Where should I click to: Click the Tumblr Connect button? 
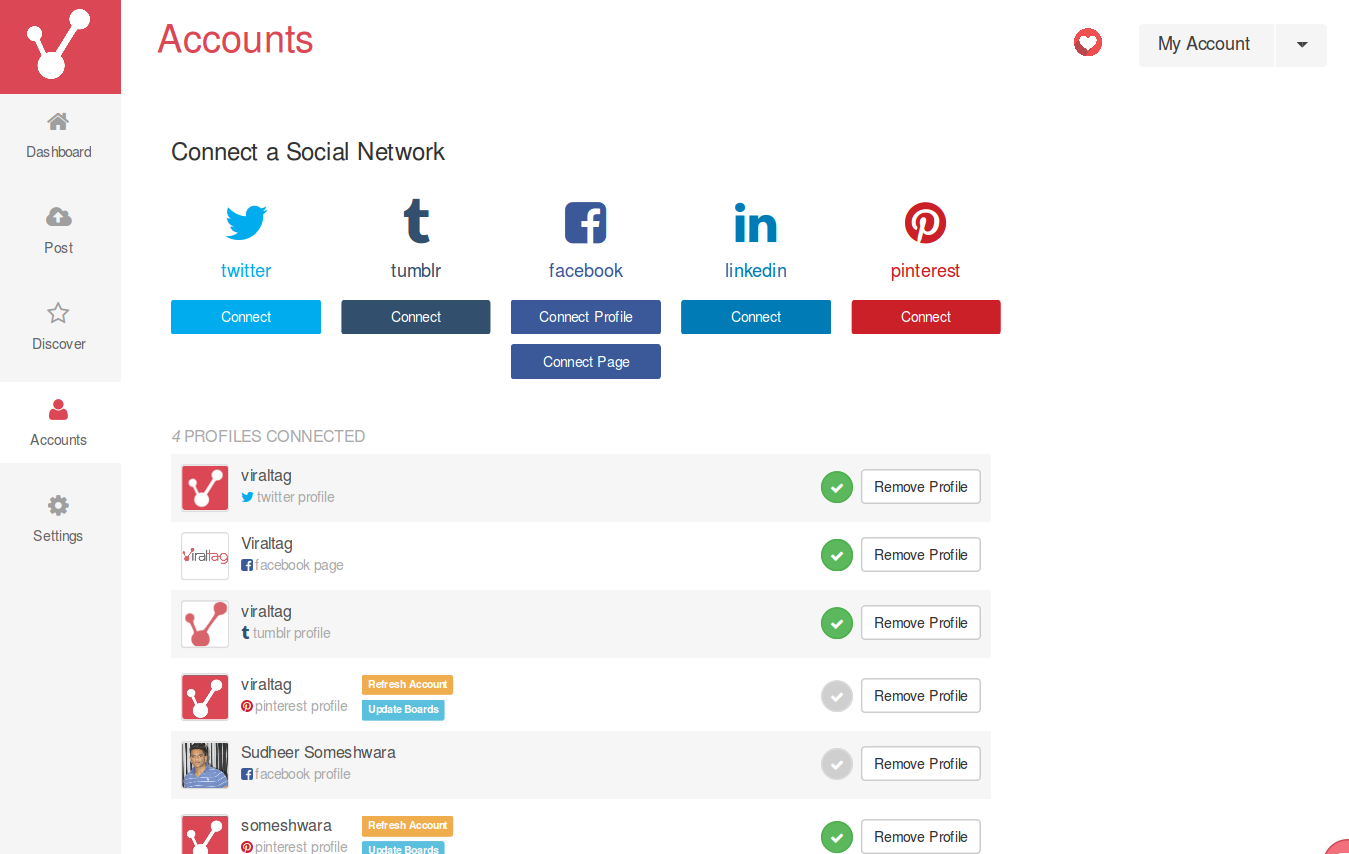point(416,317)
